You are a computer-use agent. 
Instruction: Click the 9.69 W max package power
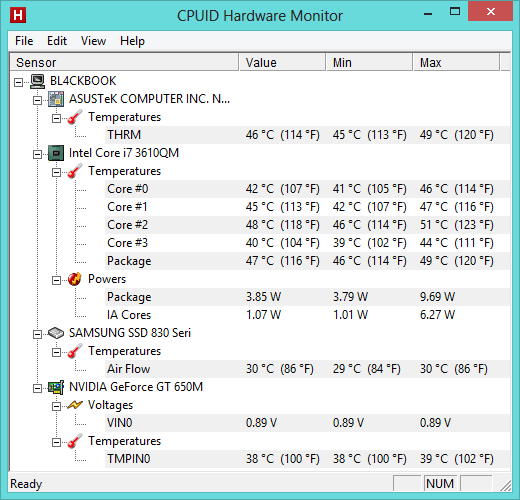point(437,297)
